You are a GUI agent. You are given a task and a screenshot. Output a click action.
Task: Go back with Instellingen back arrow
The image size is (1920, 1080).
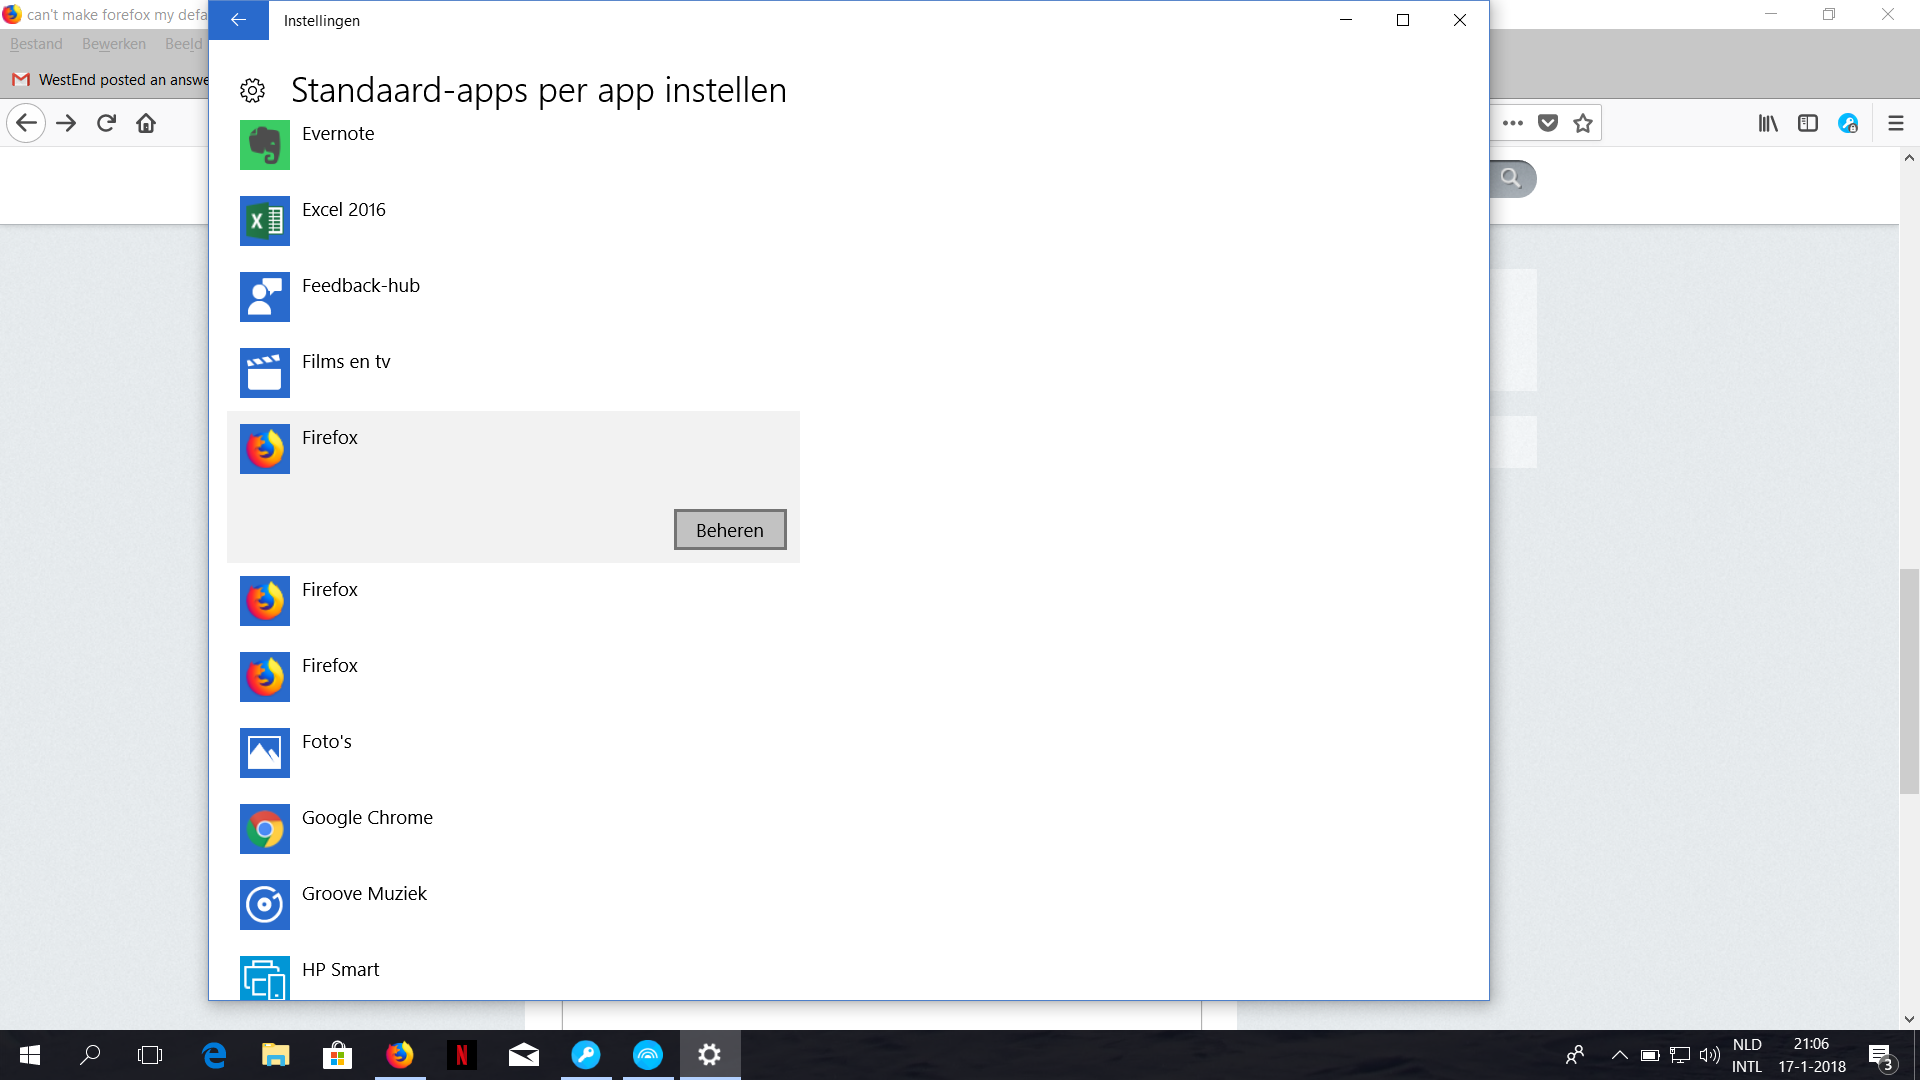[x=238, y=20]
